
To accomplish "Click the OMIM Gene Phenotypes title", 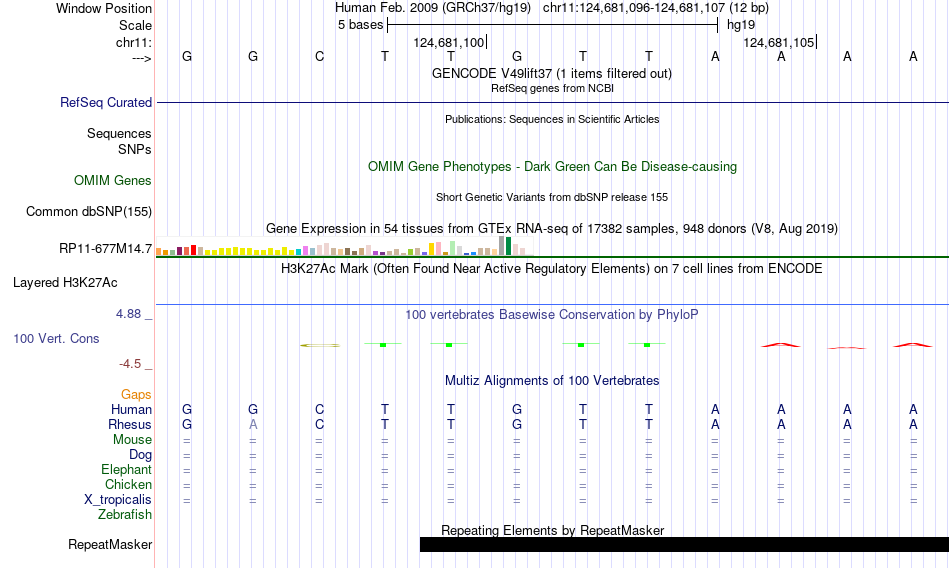I will [552, 167].
